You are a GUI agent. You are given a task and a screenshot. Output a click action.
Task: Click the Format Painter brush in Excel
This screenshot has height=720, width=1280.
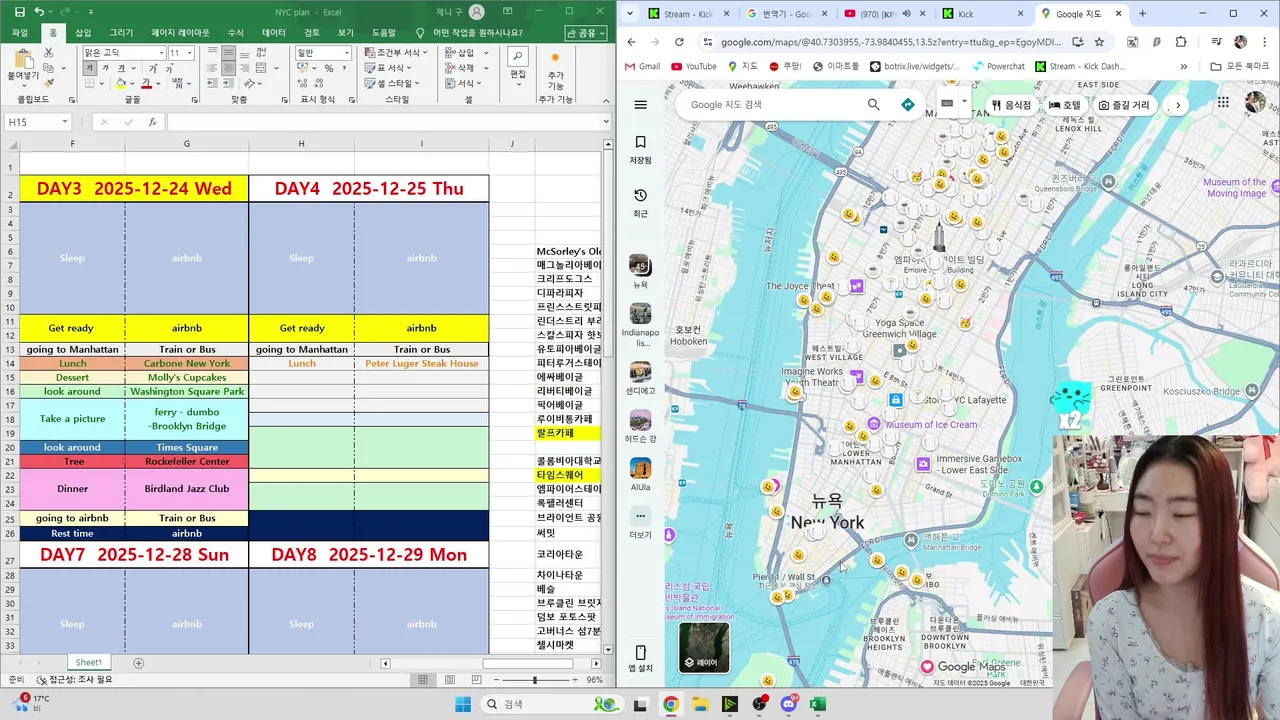click(x=49, y=84)
